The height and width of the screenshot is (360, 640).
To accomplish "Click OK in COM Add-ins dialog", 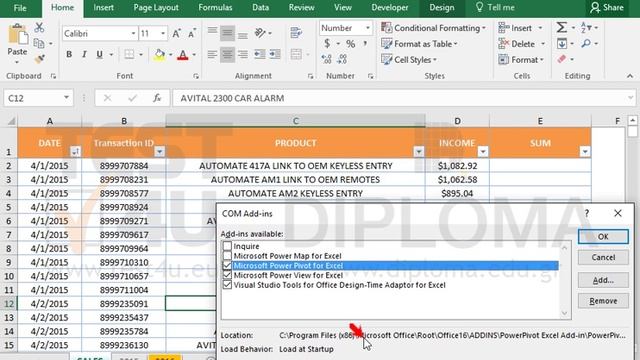I will (603, 237).
